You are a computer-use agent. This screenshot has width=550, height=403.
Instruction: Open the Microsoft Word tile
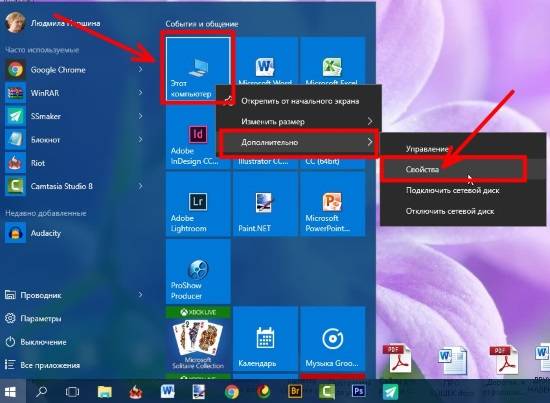(265, 61)
